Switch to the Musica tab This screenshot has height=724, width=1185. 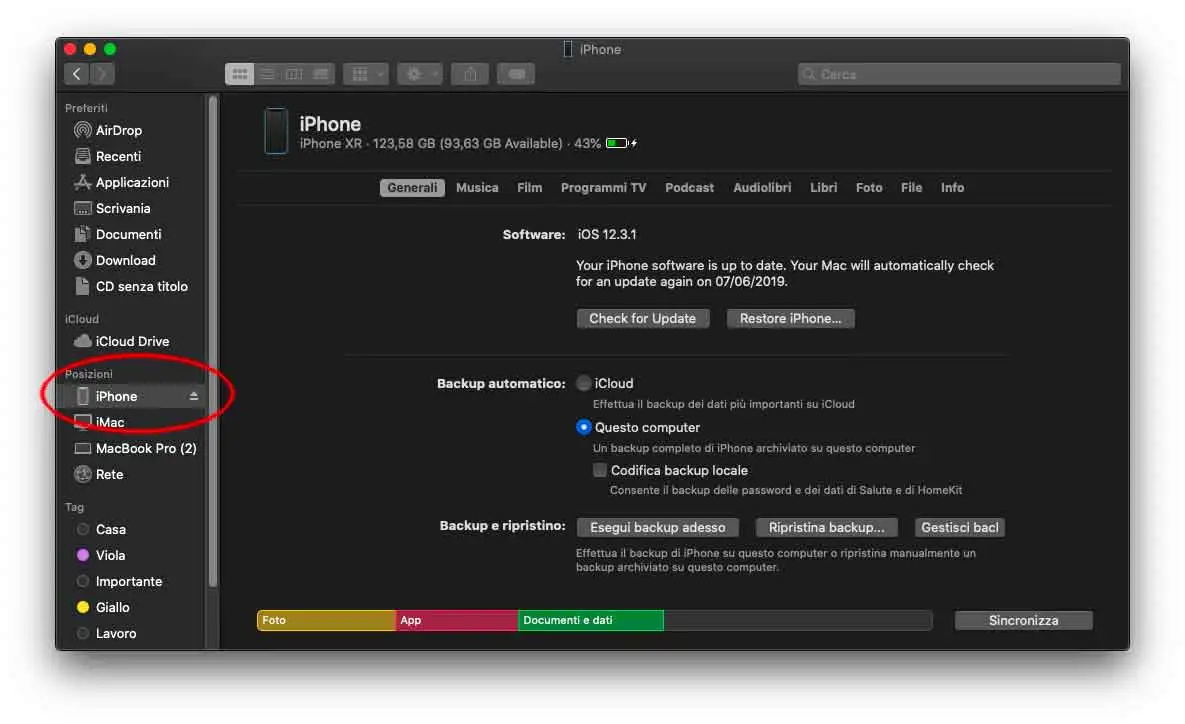tap(477, 187)
